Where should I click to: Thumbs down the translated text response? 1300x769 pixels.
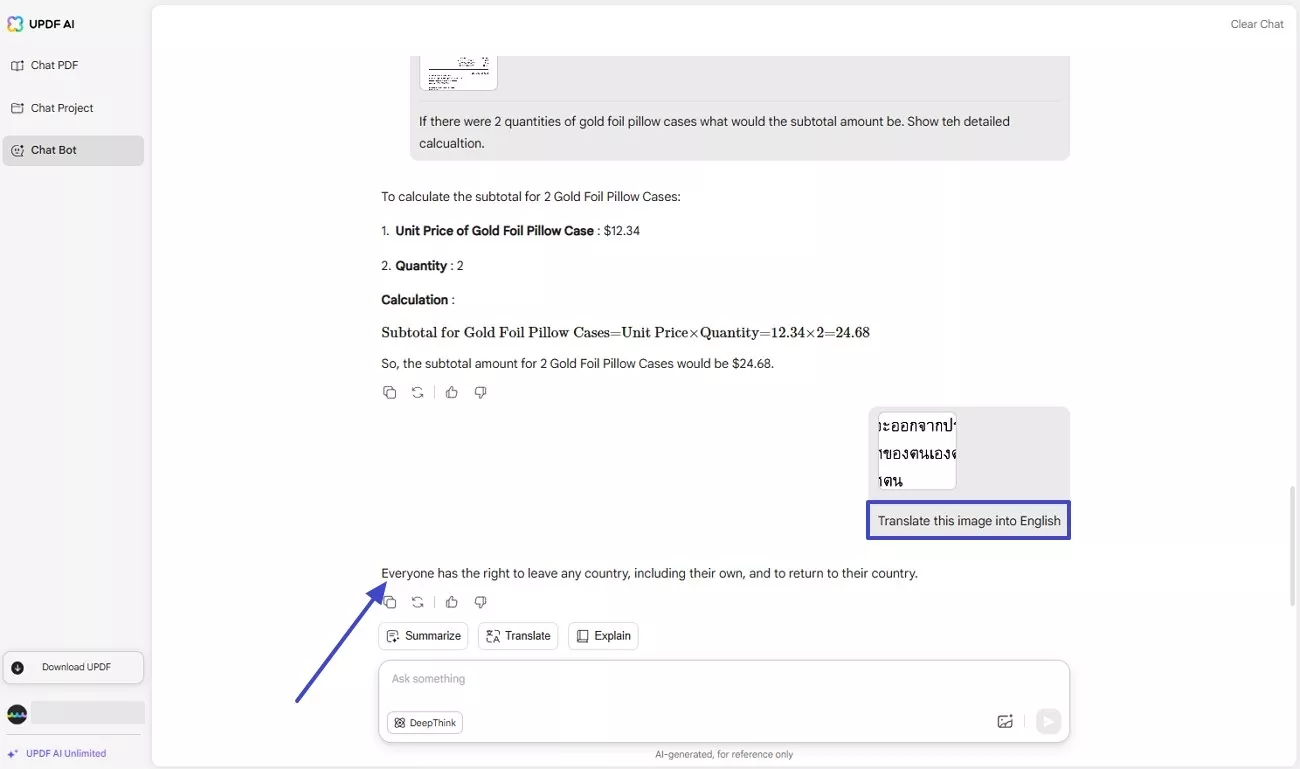[x=480, y=602]
